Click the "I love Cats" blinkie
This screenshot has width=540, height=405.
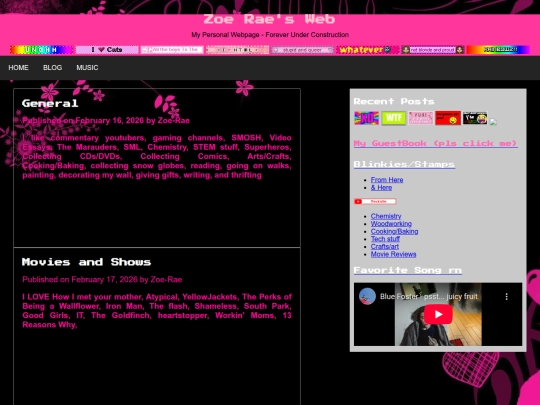(107, 50)
